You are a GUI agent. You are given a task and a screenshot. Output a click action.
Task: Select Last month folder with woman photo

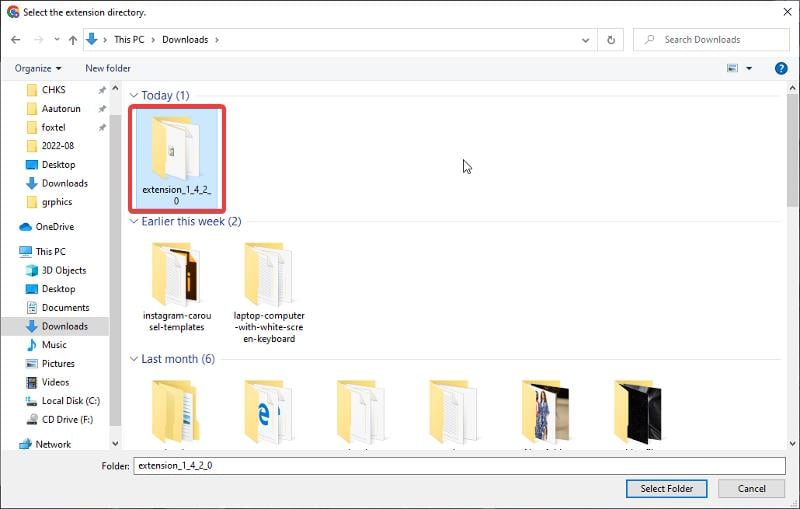(545, 412)
